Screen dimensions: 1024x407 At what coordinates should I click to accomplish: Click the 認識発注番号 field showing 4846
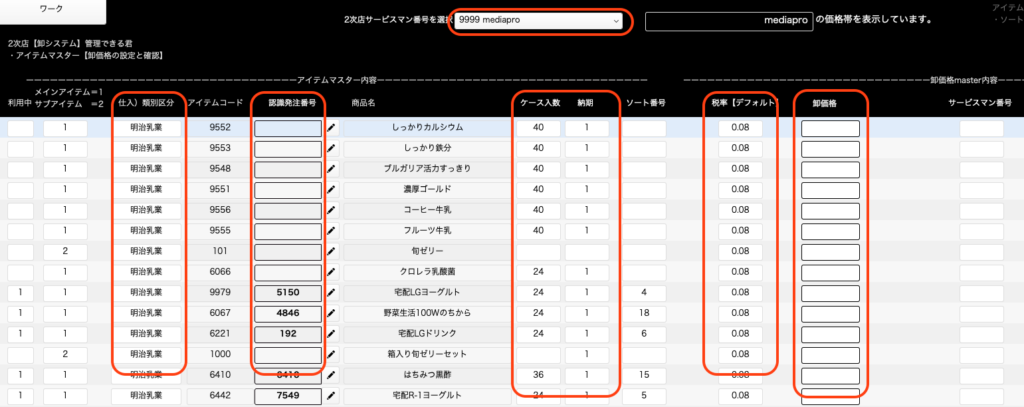point(287,314)
